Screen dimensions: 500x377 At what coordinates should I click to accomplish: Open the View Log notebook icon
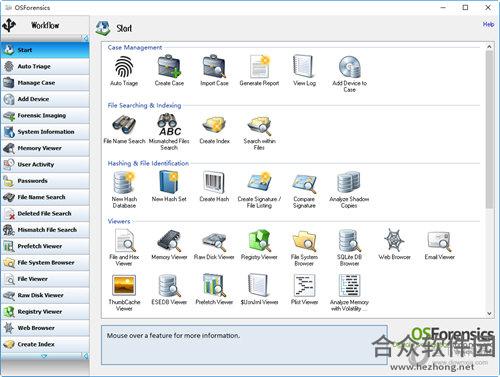tap(304, 67)
